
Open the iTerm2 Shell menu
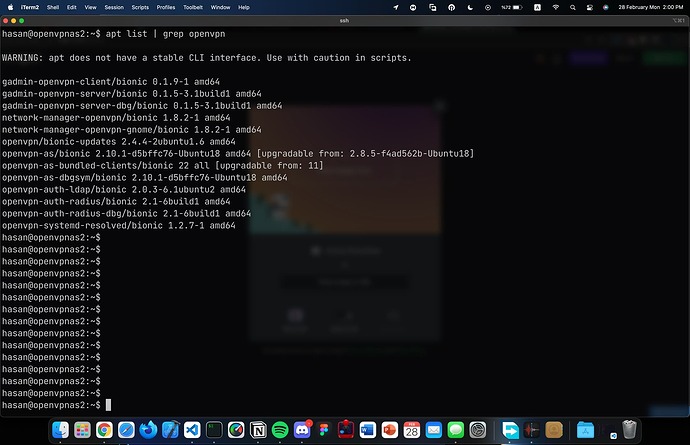point(53,7)
